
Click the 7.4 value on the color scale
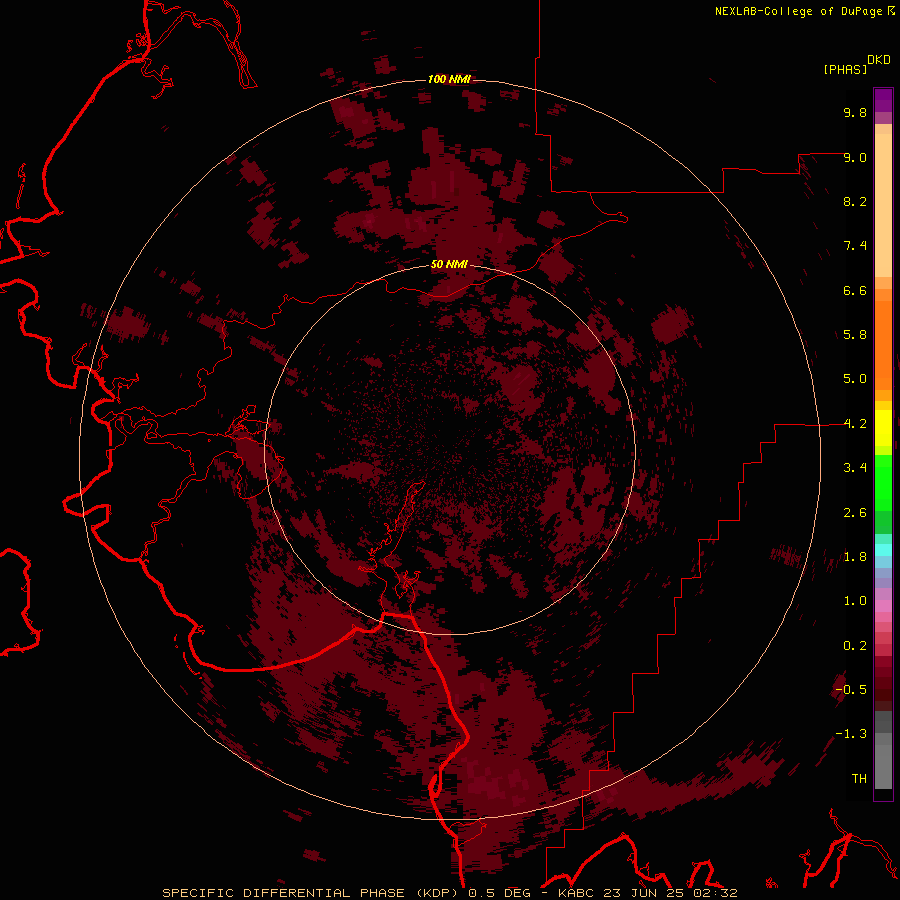(x=855, y=246)
